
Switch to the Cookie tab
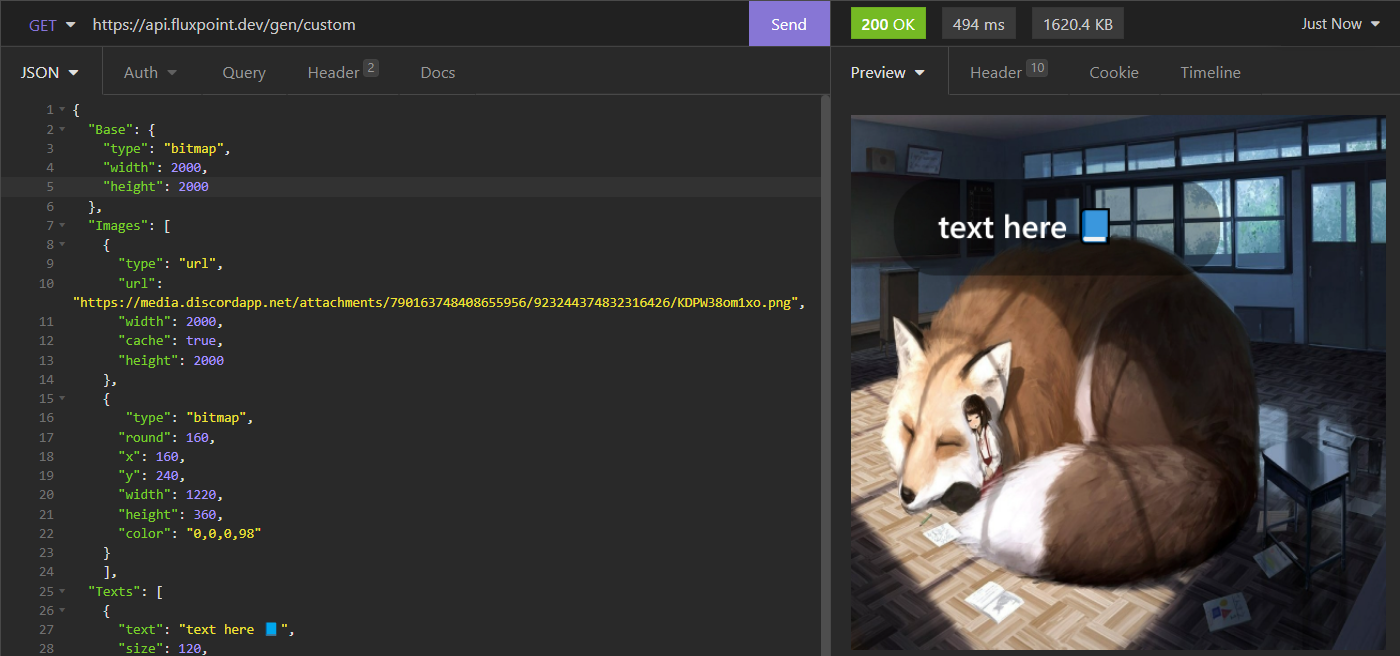pyautogui.click(x=1114, y=73)
